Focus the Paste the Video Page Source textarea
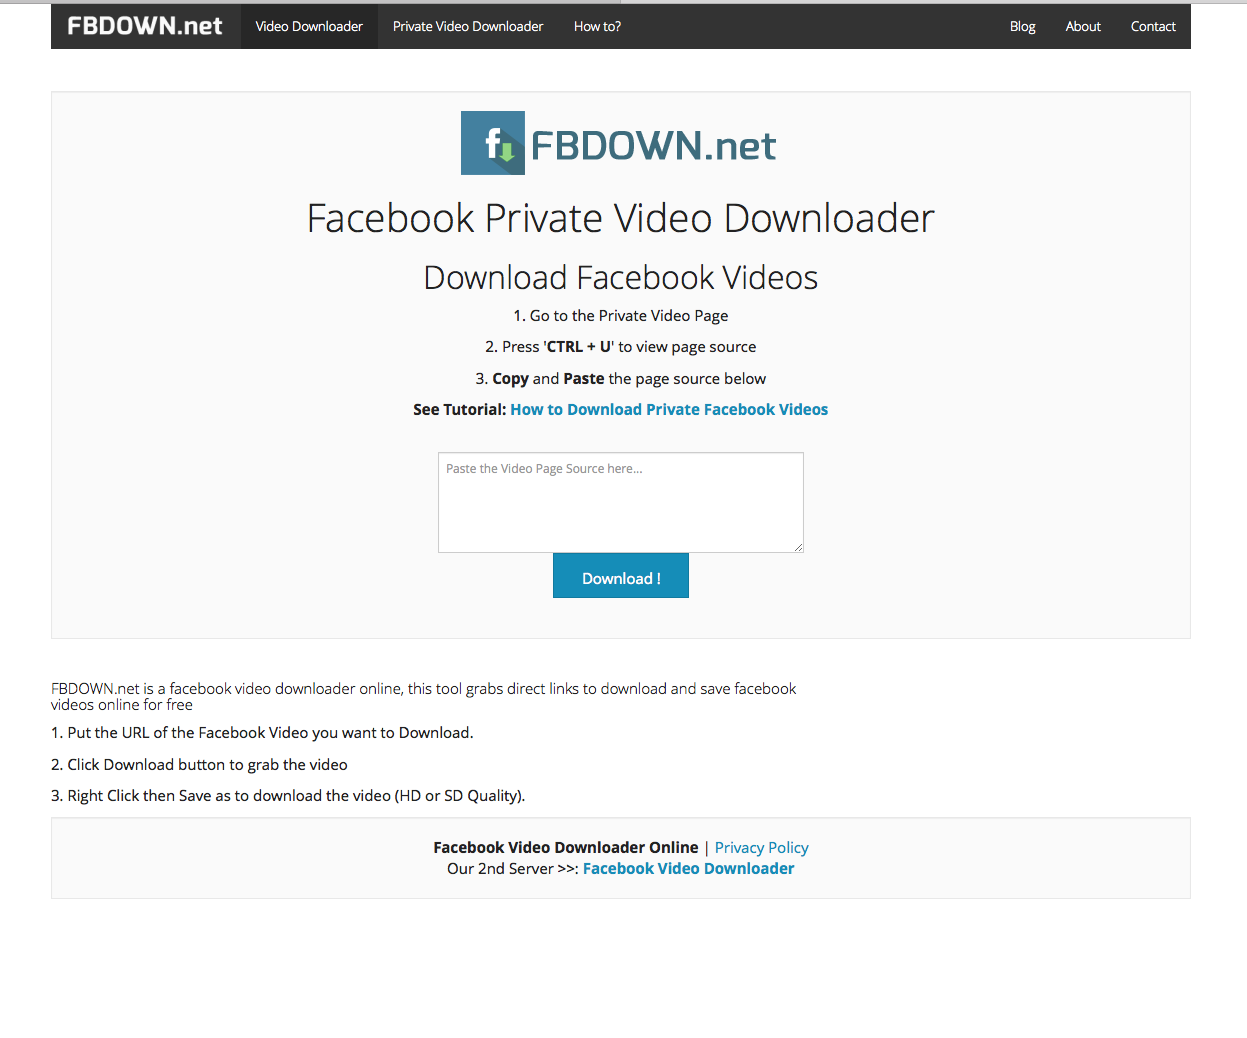The height and width of the screenshot is (1038, 1247). (621, 502)
